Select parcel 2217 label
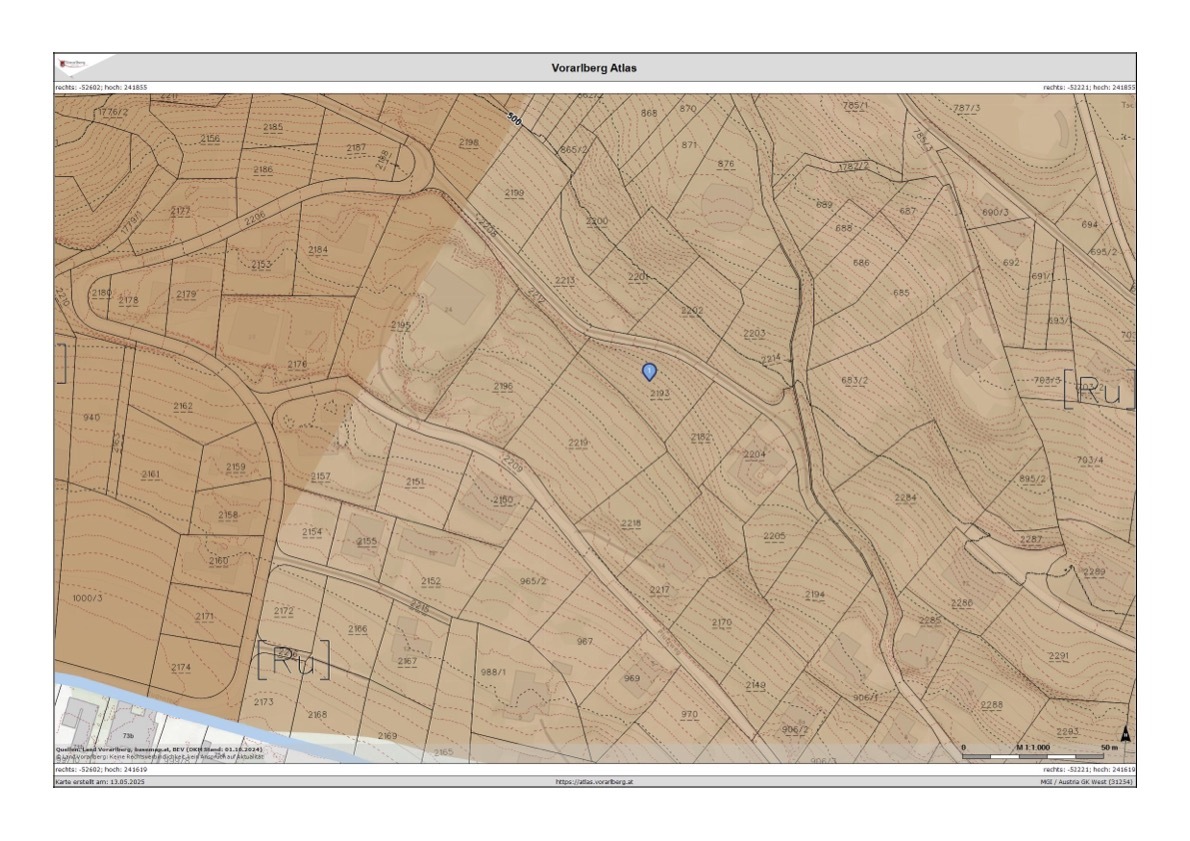 [660, 589]
